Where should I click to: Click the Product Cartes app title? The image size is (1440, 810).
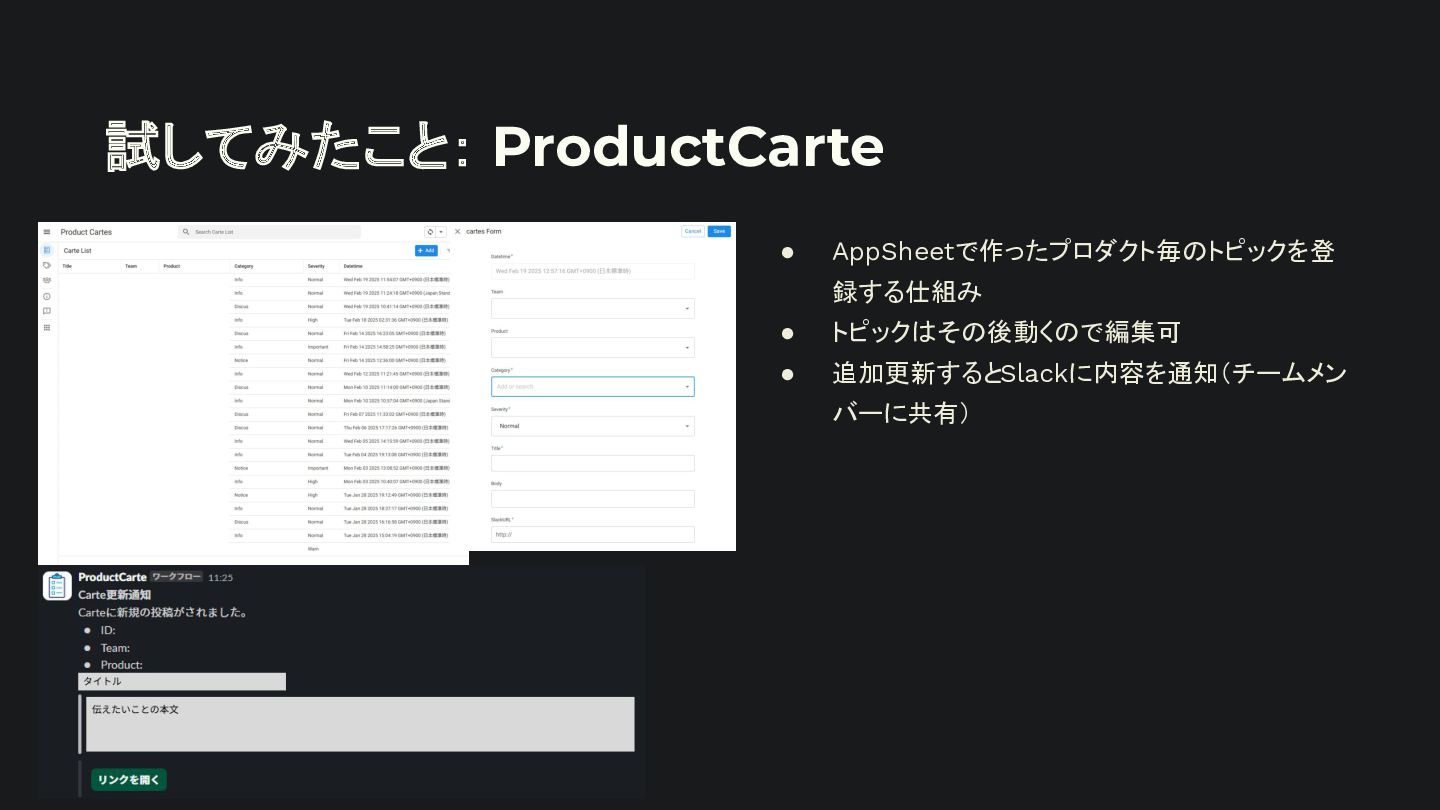click(x=86, y=232)
